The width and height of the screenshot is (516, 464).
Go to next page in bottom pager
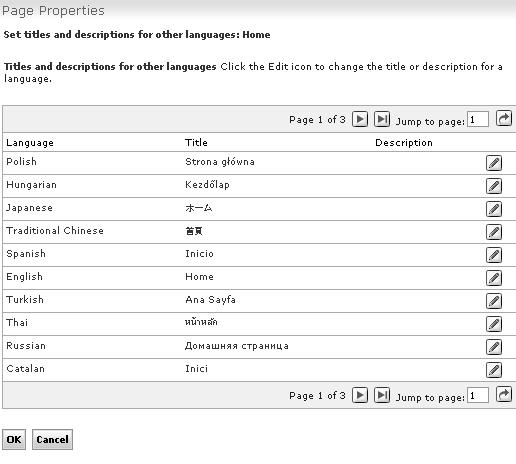pyautogui.click(x=360, y=395)
